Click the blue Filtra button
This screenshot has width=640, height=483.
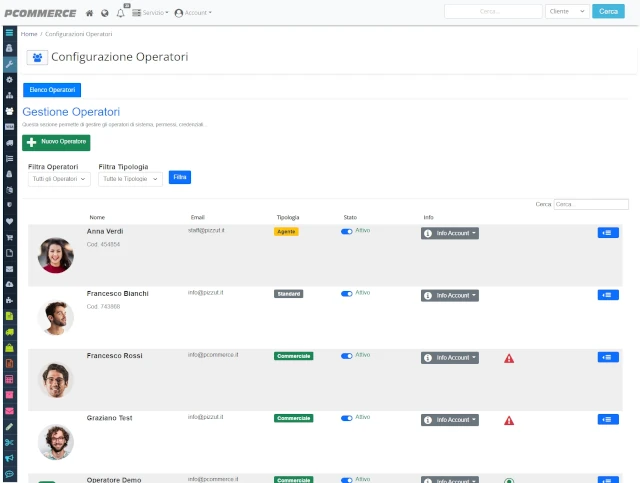pos(180,177)
